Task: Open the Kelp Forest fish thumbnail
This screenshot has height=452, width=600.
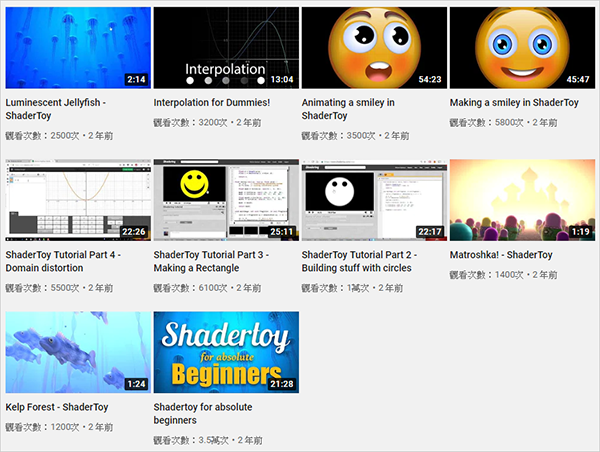Action: 78,352
